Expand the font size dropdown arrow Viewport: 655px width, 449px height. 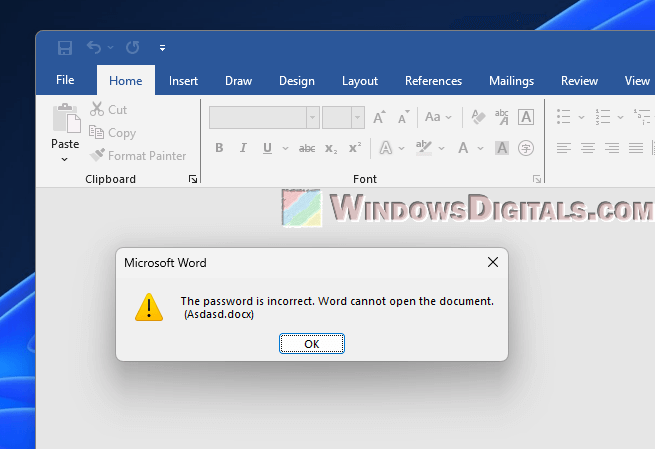click(358, 117)
